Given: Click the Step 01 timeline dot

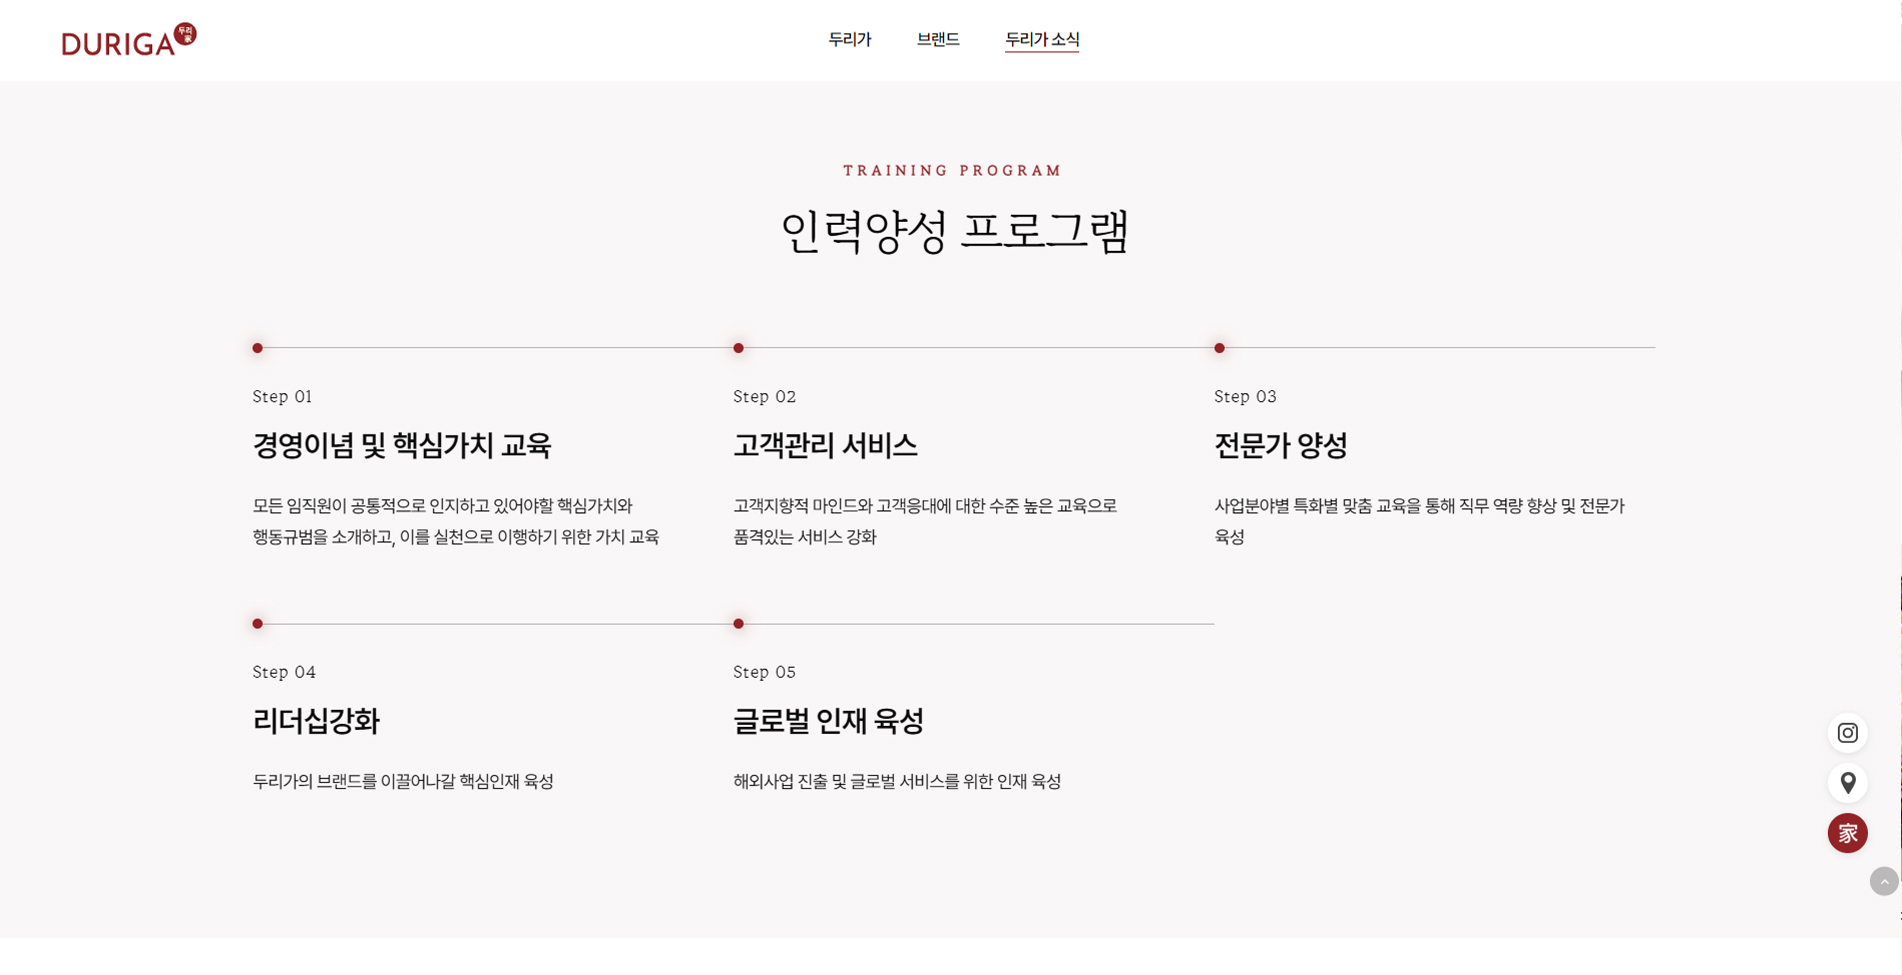Looking at the screenshot, I should pyautogui.click(x=258, y=348).
